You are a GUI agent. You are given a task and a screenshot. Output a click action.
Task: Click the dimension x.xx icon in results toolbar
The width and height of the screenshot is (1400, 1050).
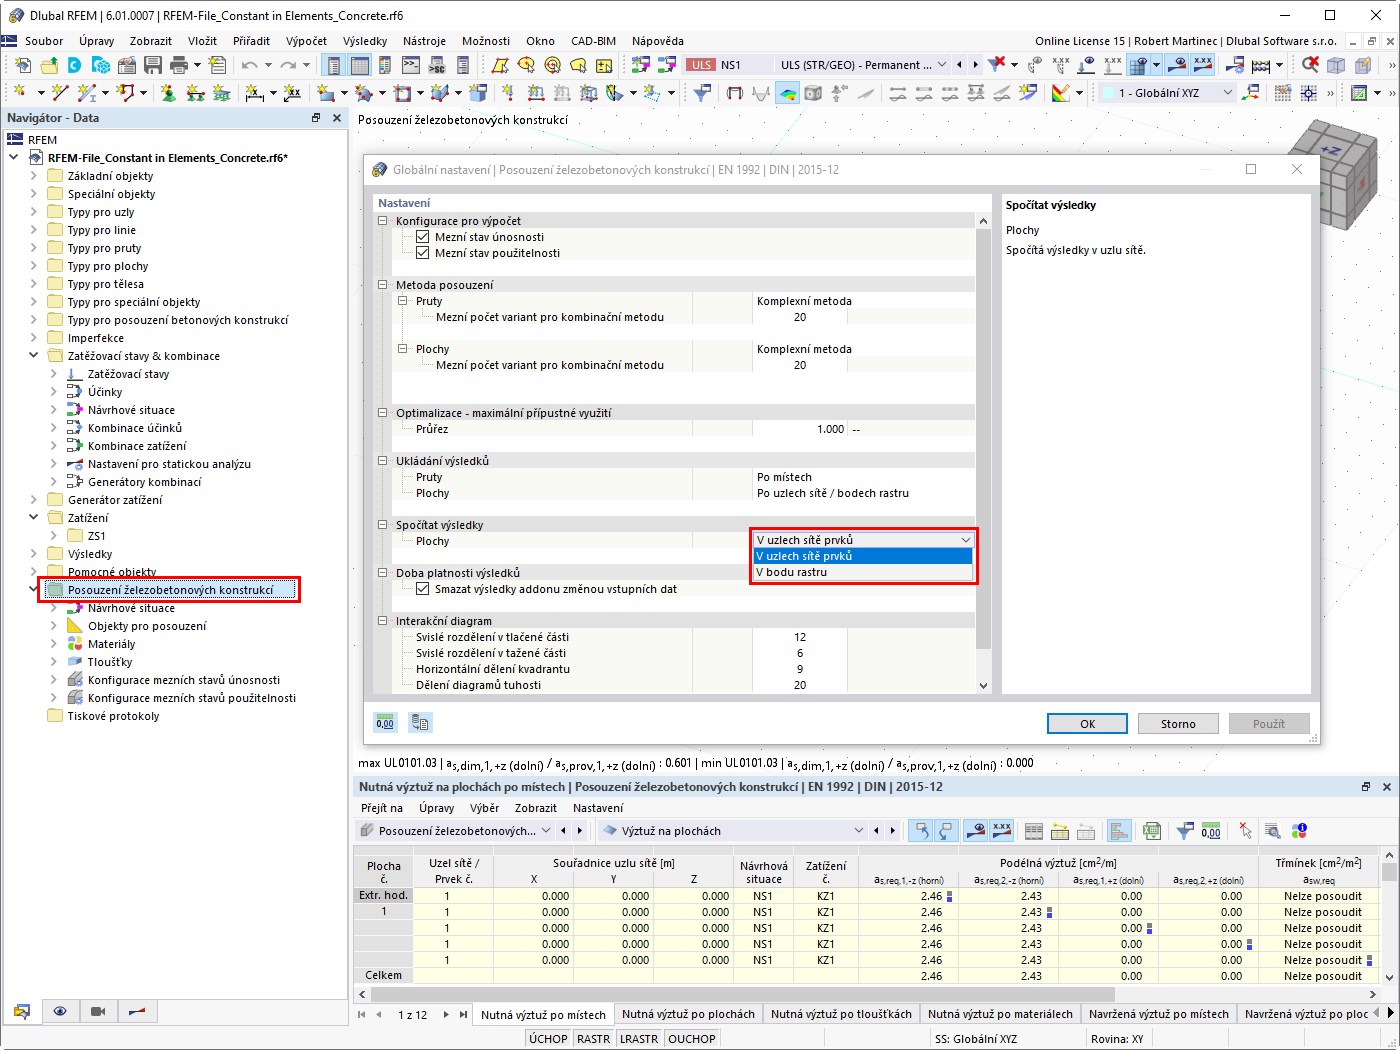(x=1001, y=831)
